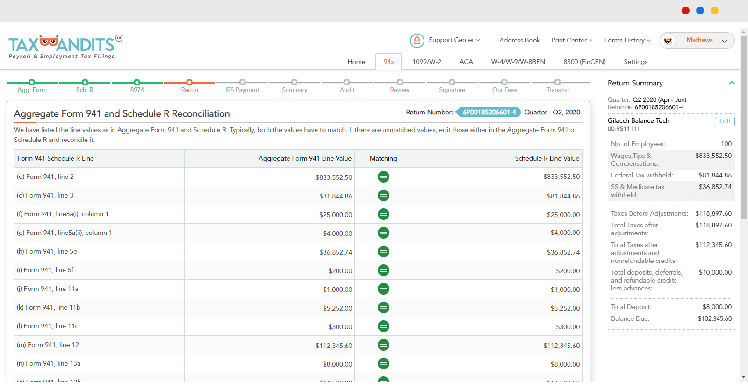Image resolution: width=748 pixels, height=389 pixels.
Task: Click Aggregate value $1,000.00 for line 11a
Action: point(337,289)
